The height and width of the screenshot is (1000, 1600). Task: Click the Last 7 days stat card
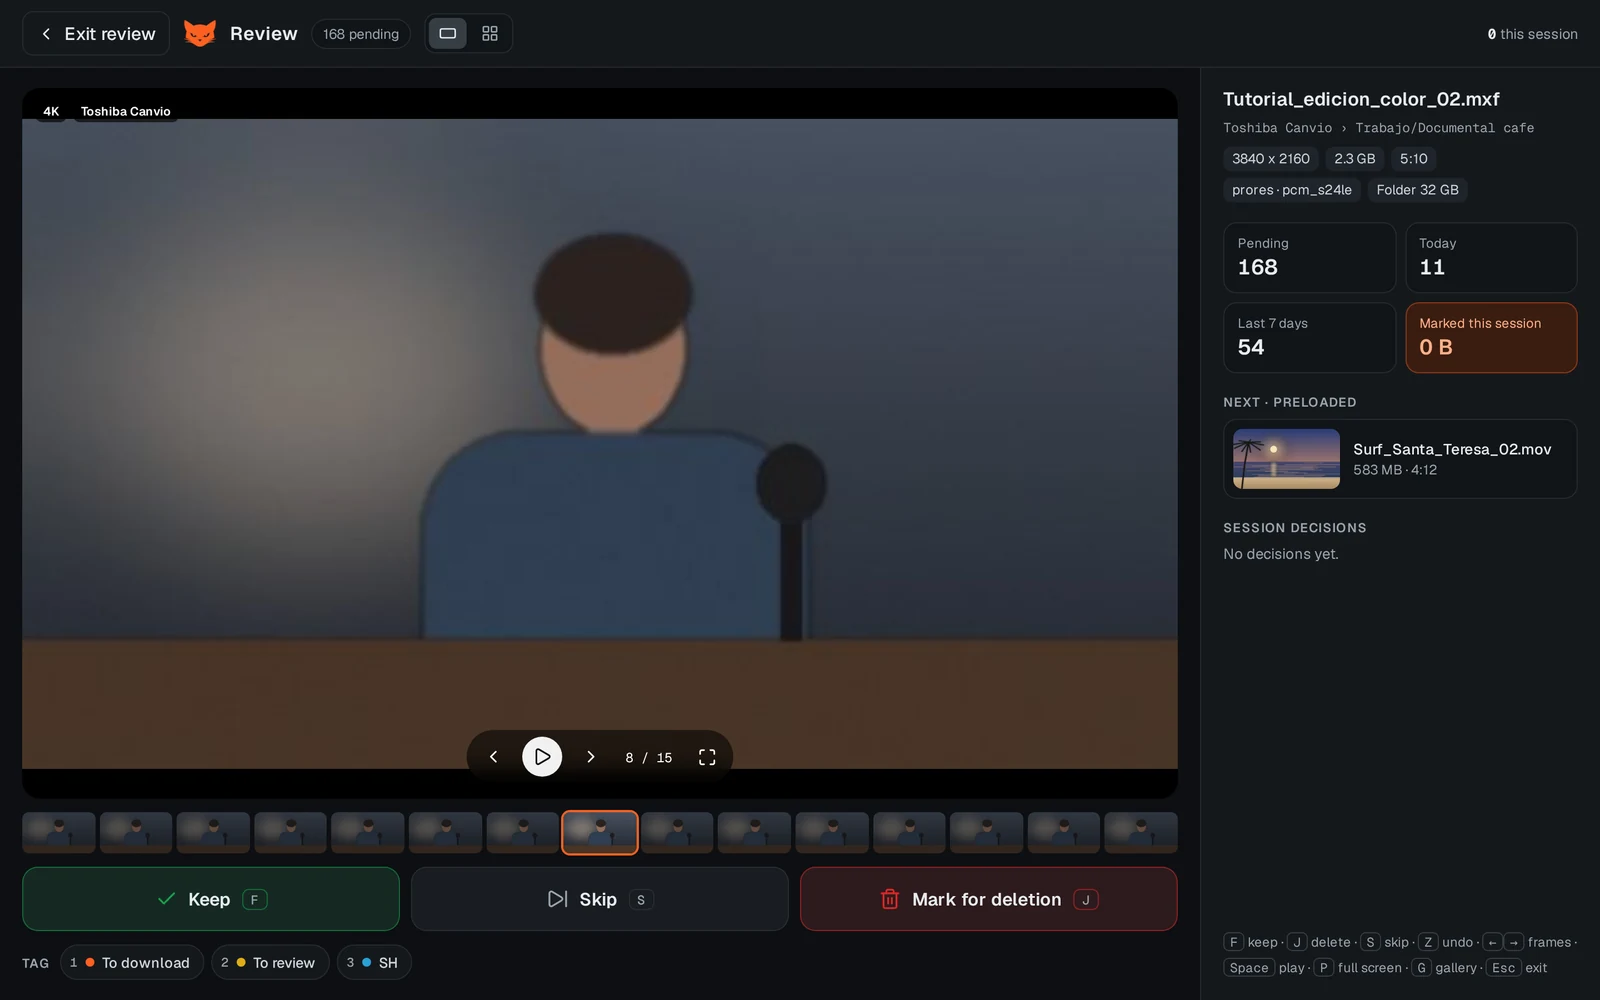point(1309,337)
